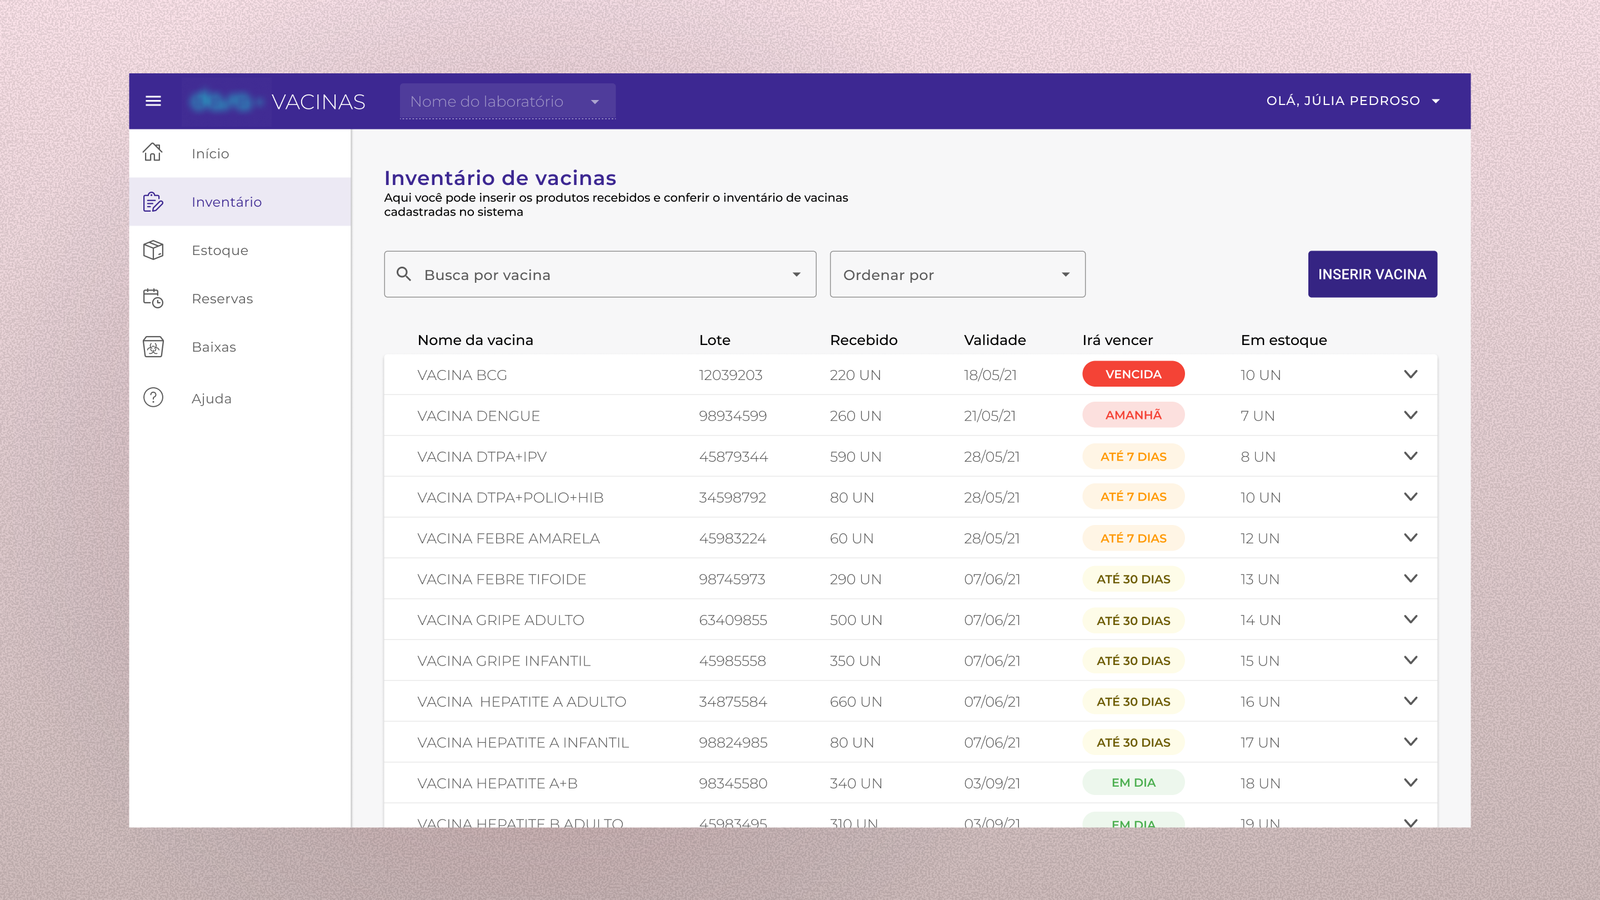The height and width of the screenshot is (900, 1600).
Task: Click the magnifier icon in the search field
Action: pos(405,274)
